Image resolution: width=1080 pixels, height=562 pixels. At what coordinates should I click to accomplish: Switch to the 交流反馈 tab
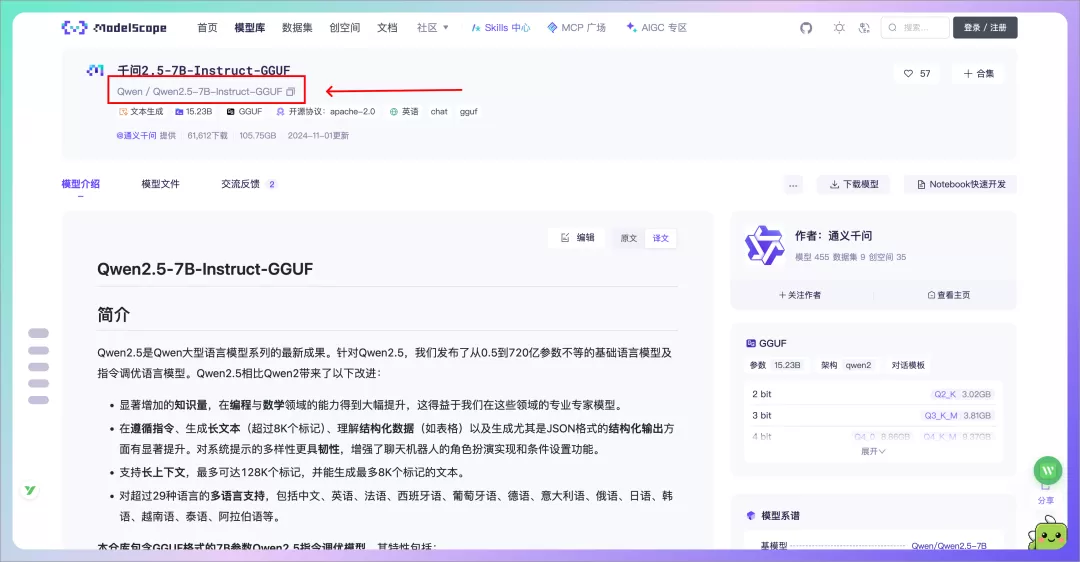[x=249, y=184]
